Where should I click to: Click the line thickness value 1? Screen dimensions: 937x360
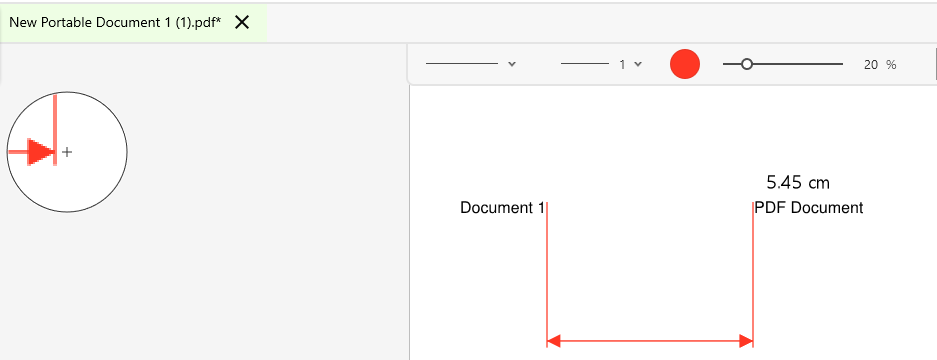[x=622, y=65]
